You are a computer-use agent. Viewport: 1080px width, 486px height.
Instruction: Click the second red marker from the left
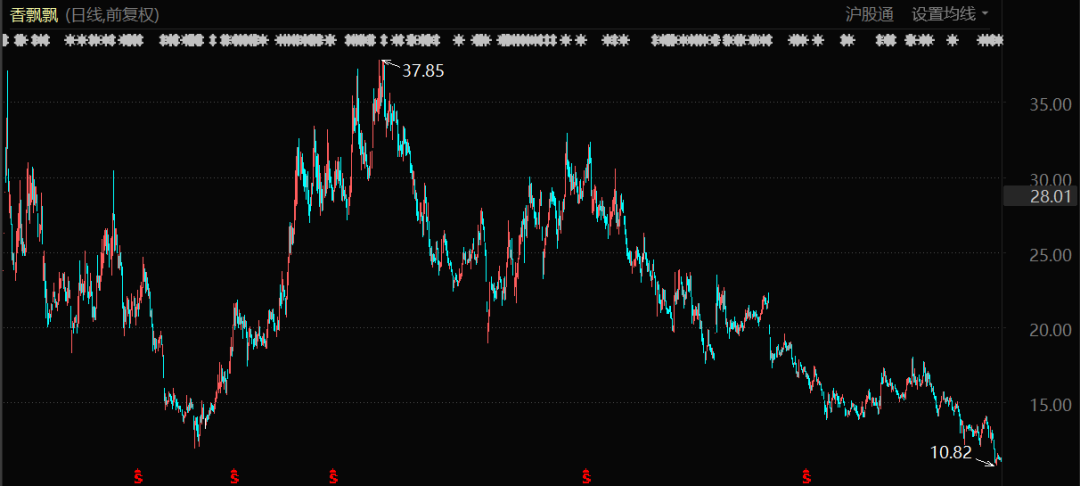pos(235,474)
